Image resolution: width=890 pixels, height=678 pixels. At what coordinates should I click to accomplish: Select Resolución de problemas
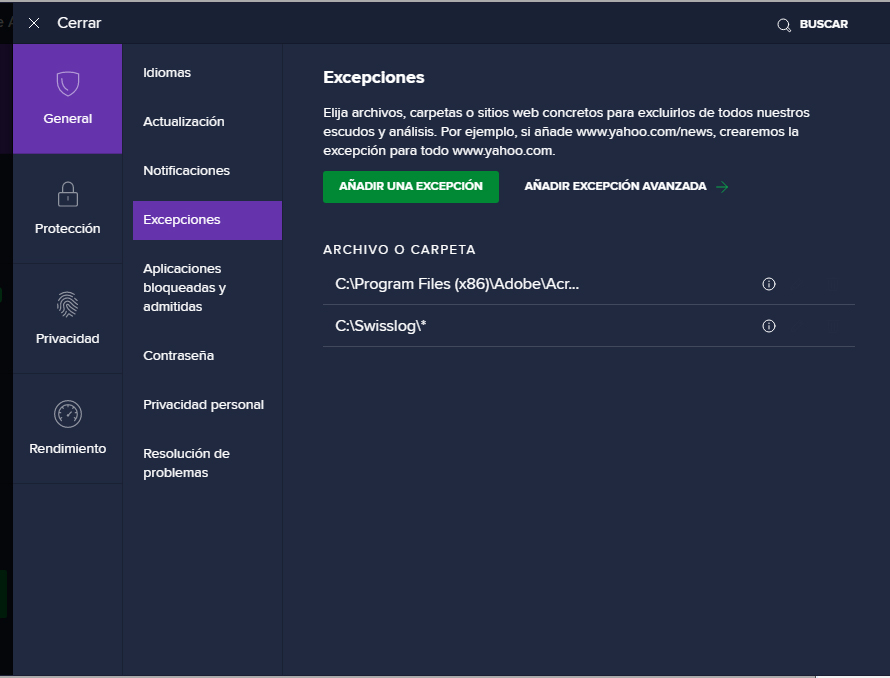pos(187,463)
